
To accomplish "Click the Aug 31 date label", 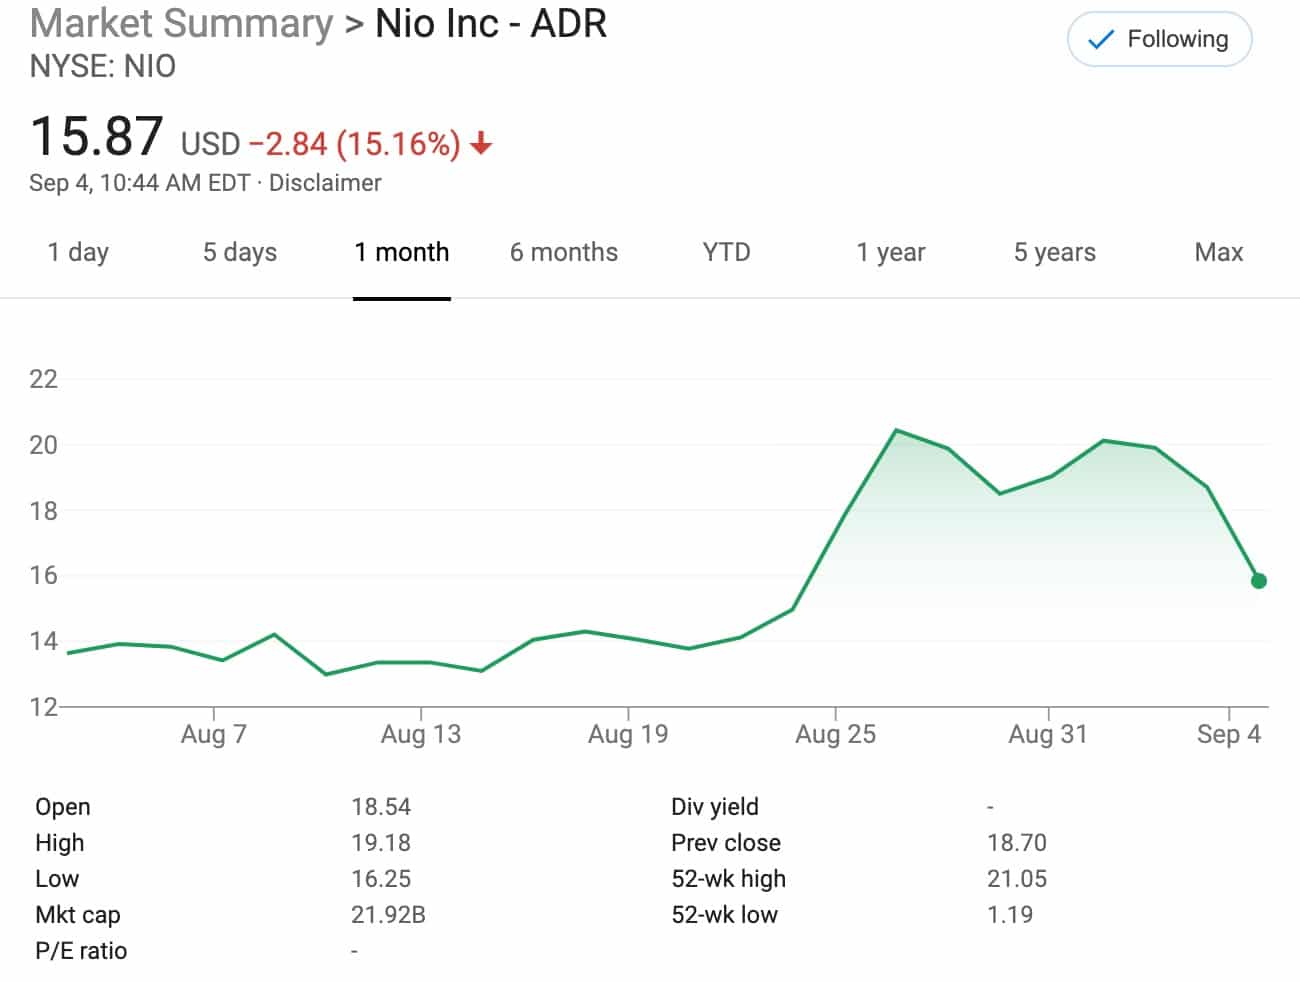I will point(1047,735).
